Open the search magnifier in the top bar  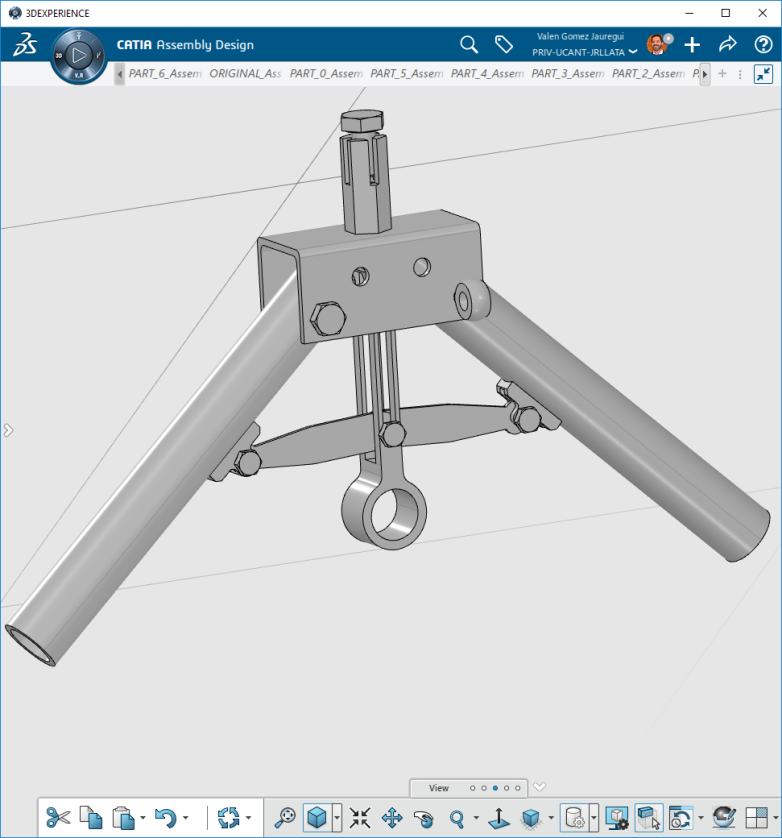pos(469,44)
